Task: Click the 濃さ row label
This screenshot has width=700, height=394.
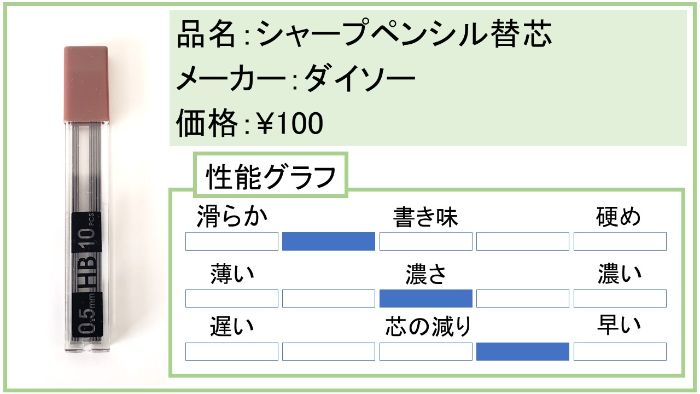Action: [x=425, y=274]
